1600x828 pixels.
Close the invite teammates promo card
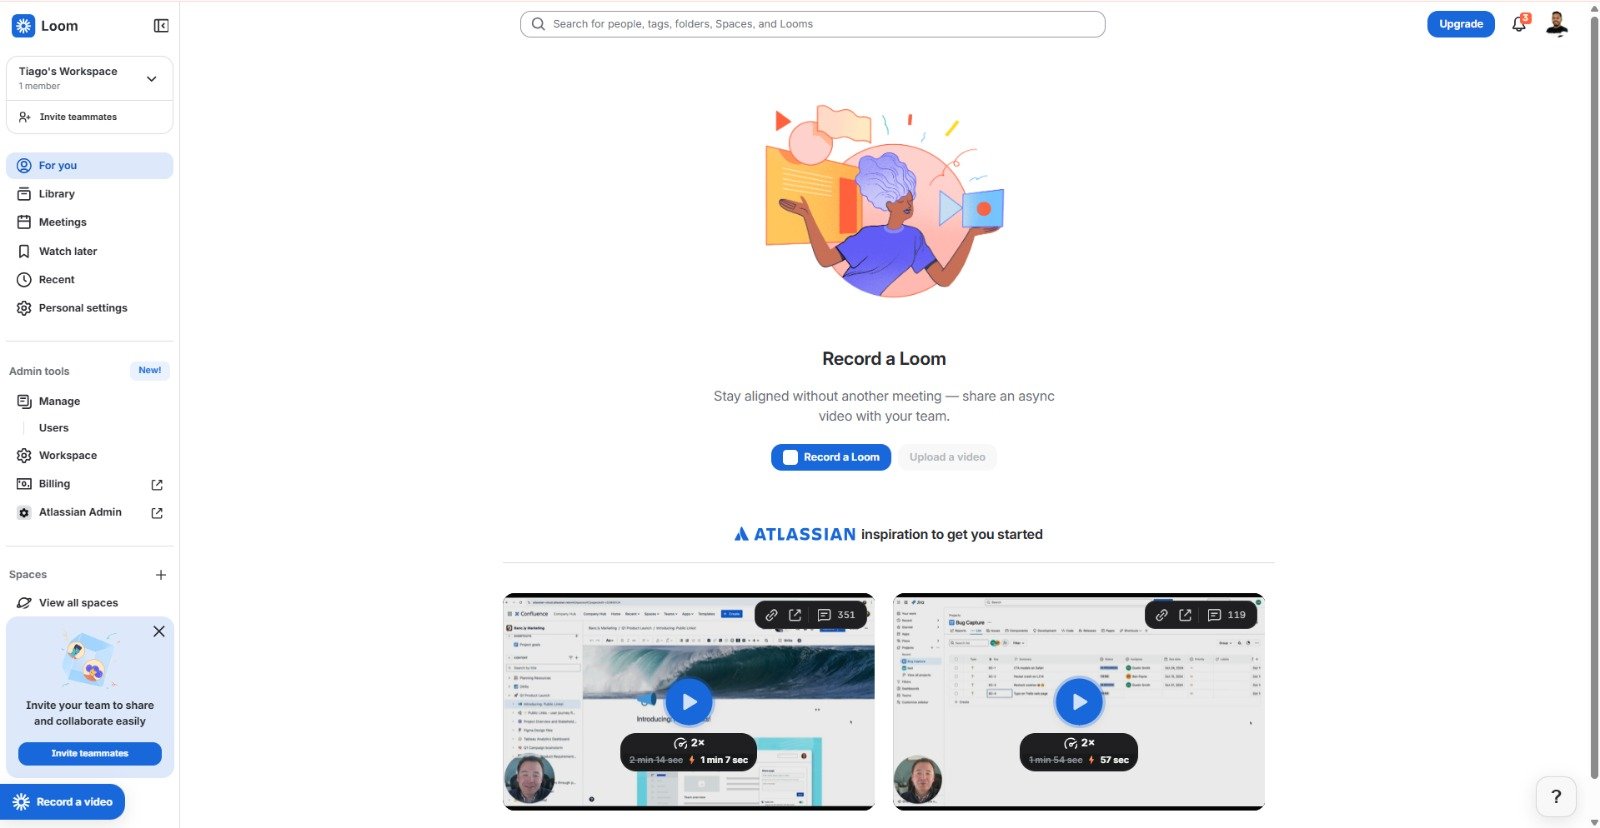tap(159, 632)
